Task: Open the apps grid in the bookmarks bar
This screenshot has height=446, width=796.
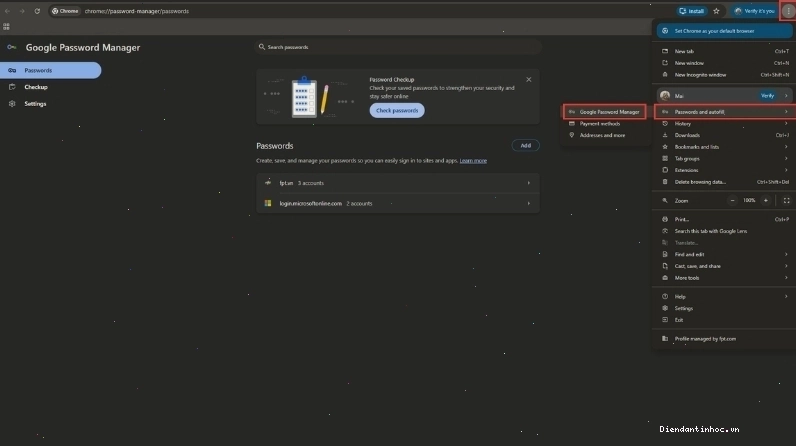Action: [7, 26]
